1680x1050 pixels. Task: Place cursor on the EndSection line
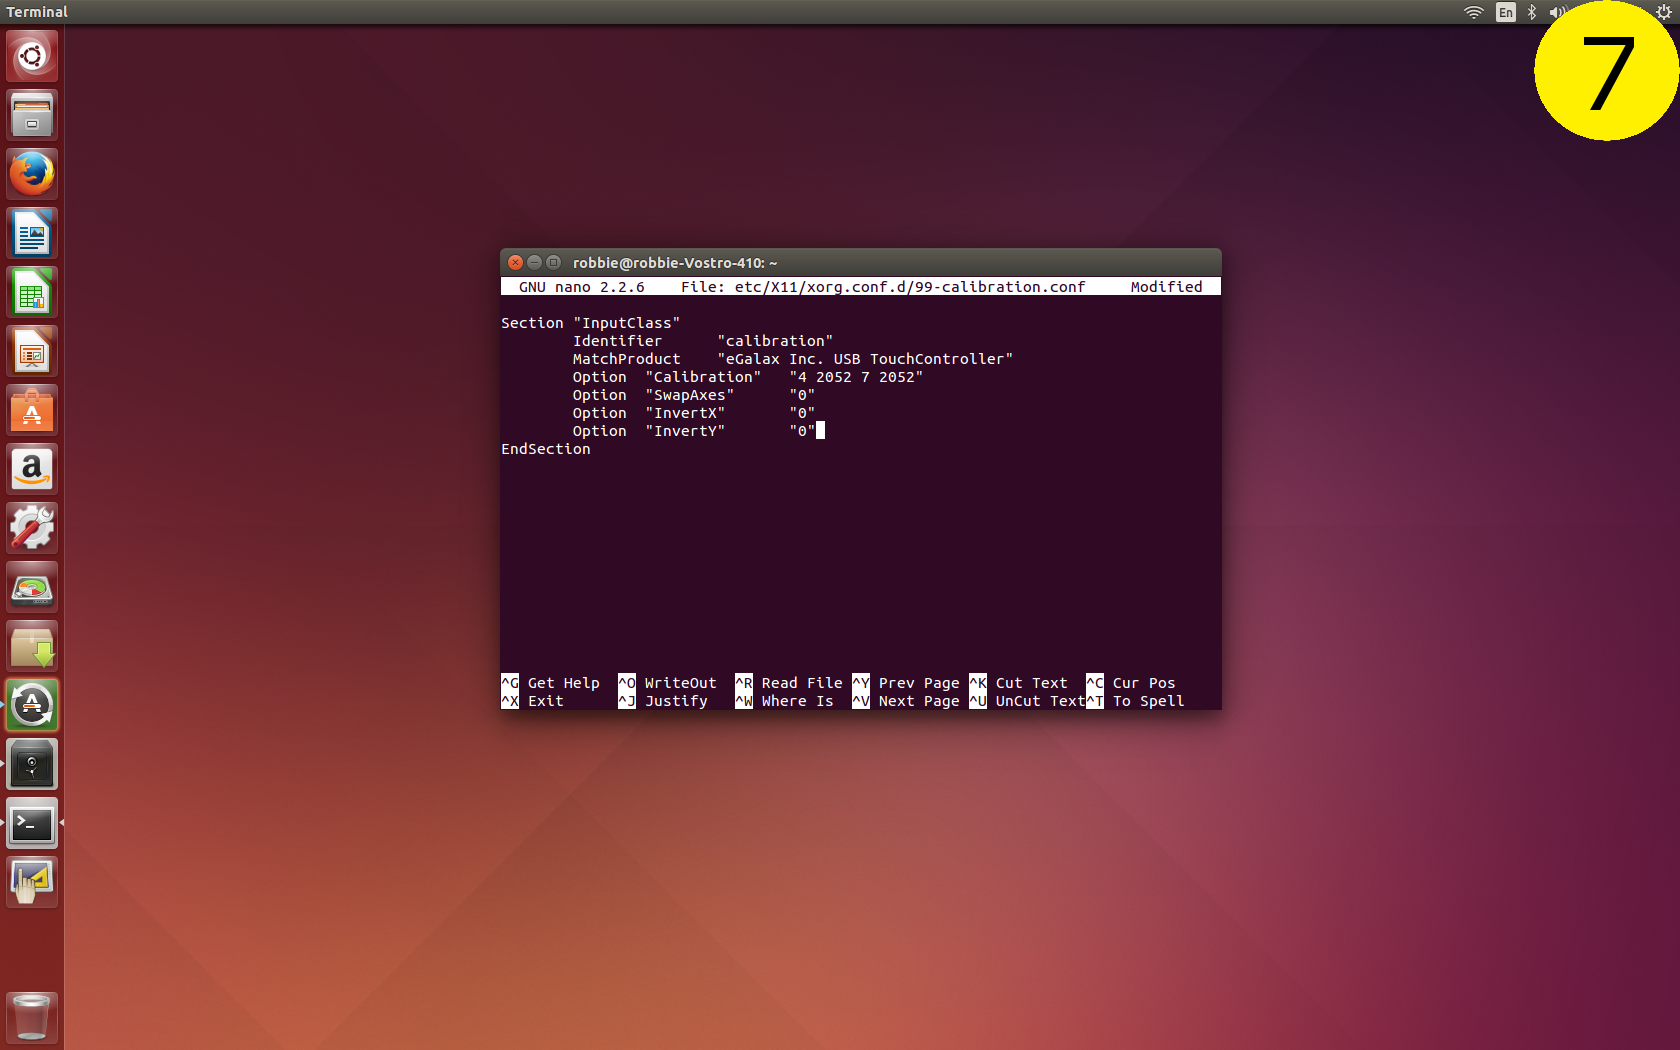click(546, 449)
